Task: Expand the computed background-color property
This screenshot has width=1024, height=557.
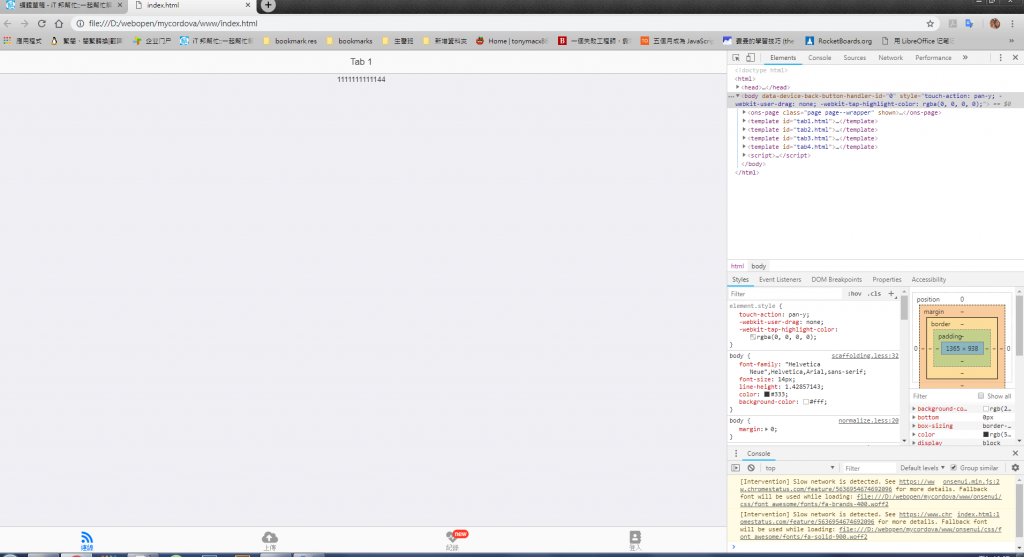Action: coord(914,409)
